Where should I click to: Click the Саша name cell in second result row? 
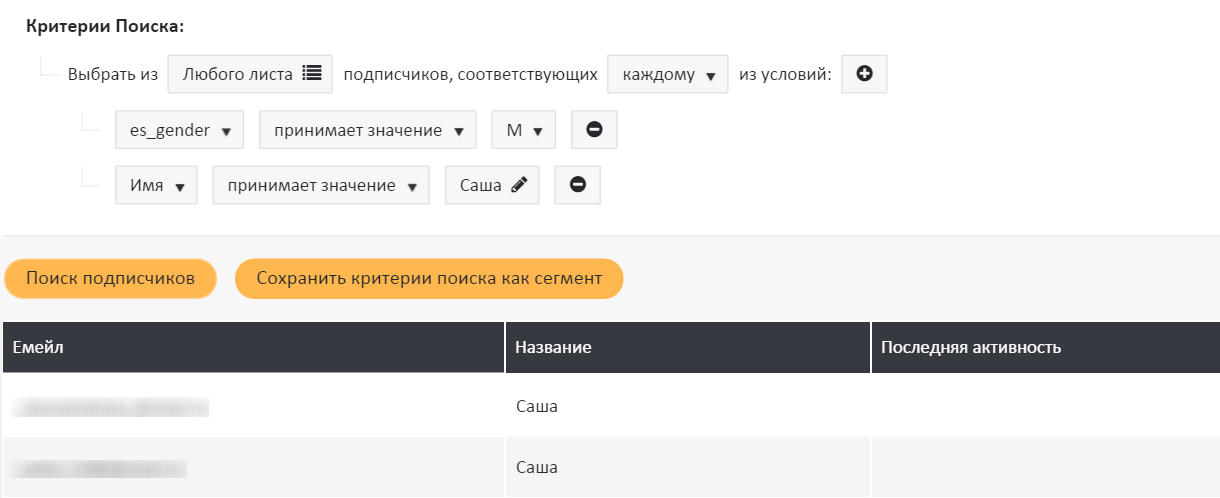coord(537,467)
